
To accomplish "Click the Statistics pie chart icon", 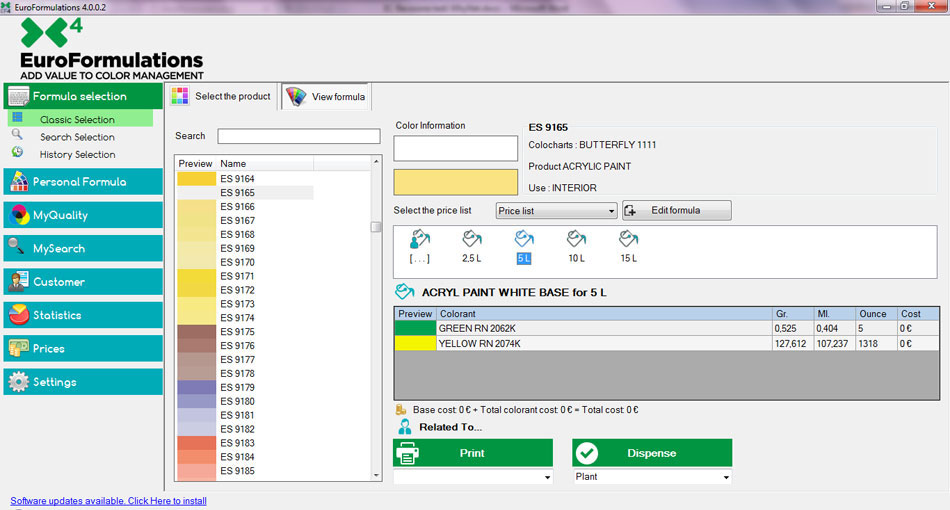I will (x=19, y=314).
